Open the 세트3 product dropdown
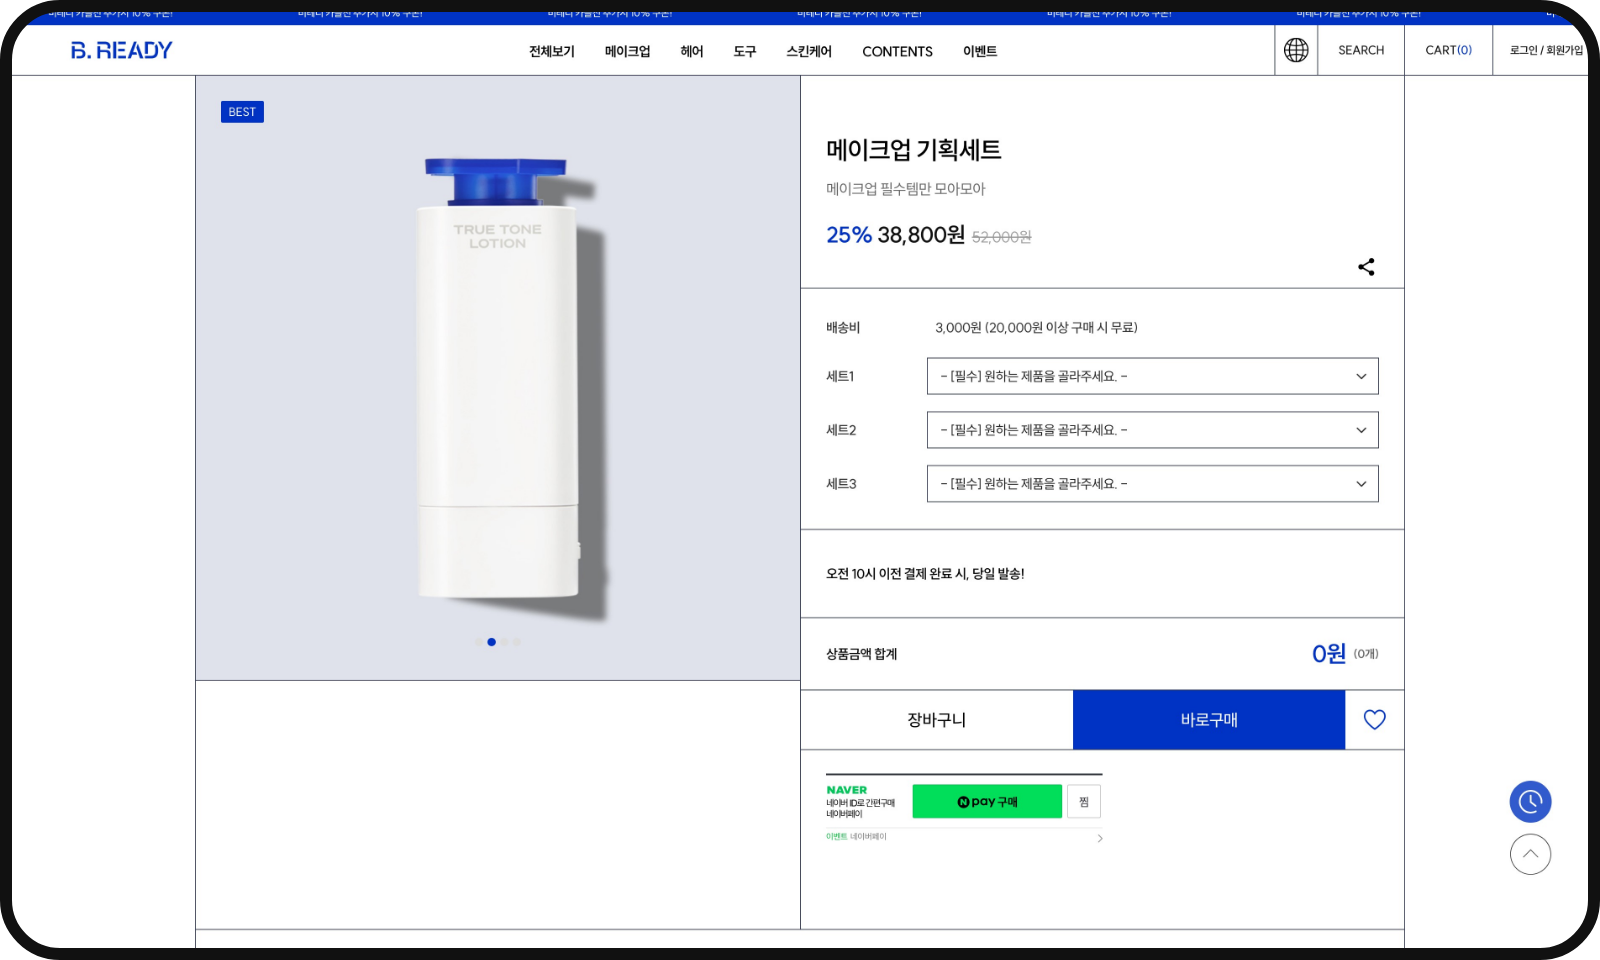The height and width of the screenshot is (960, 1600). coord(1152,484)
